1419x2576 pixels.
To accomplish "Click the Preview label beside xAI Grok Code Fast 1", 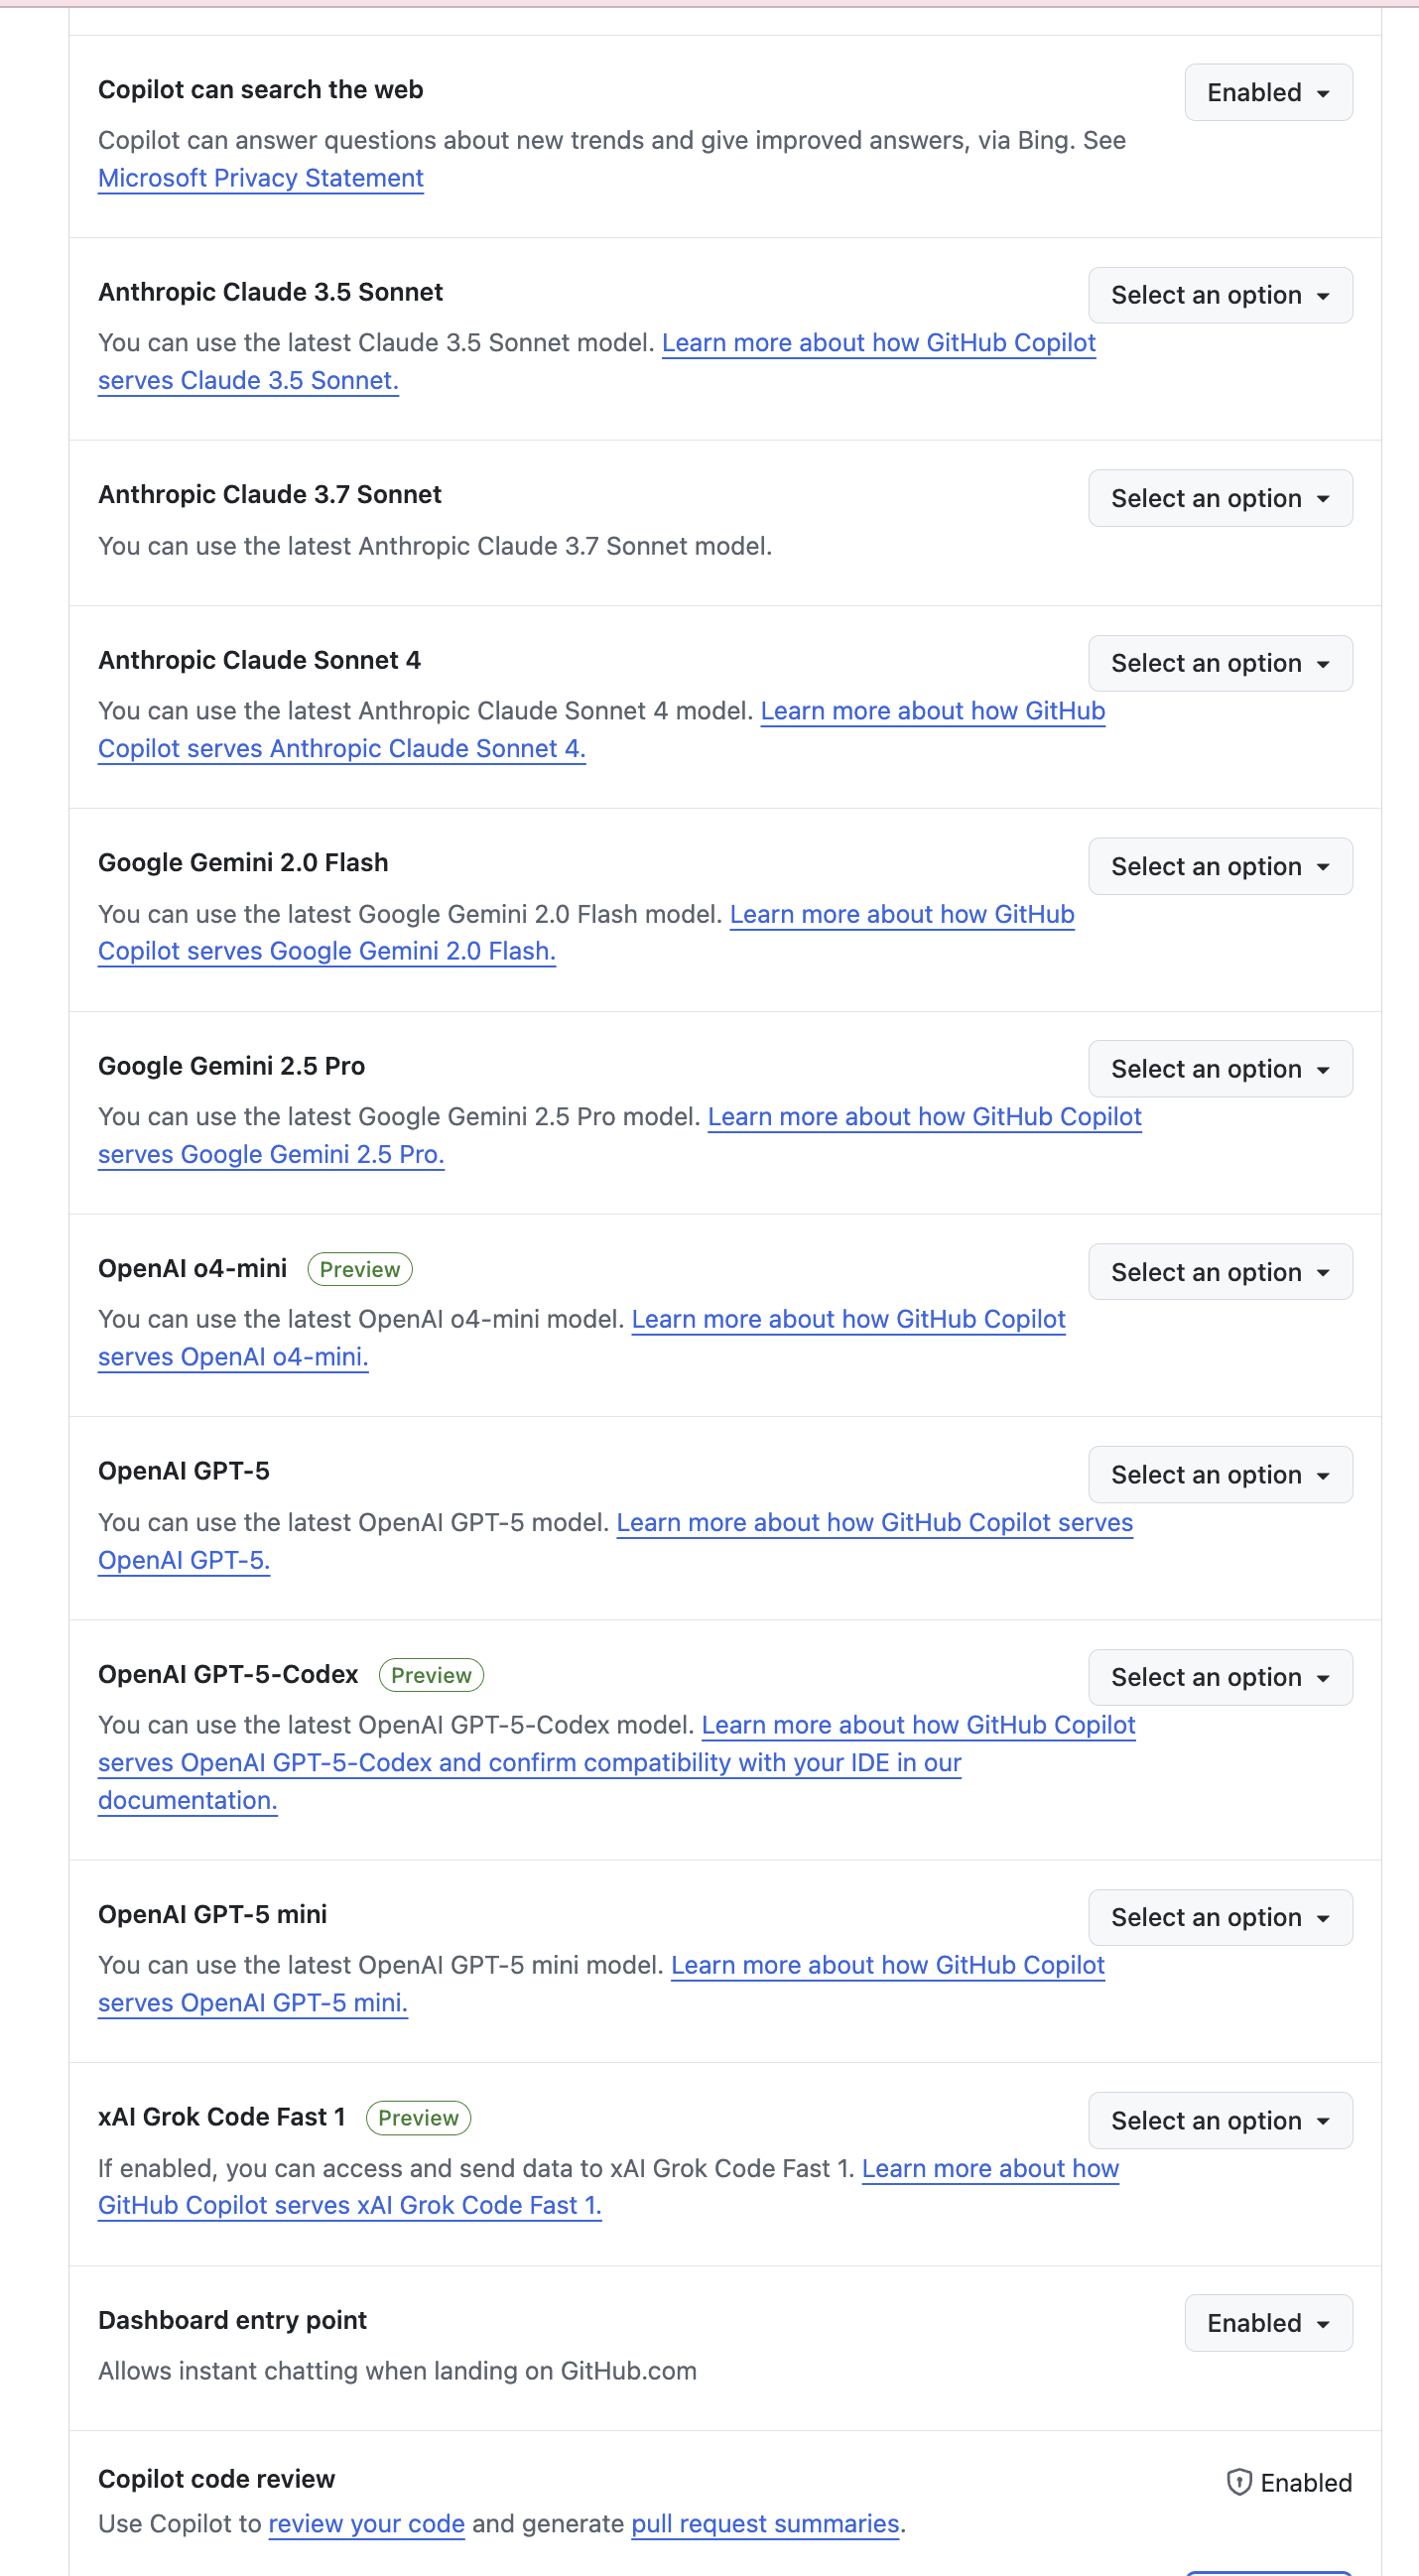I will [418, 2117].
